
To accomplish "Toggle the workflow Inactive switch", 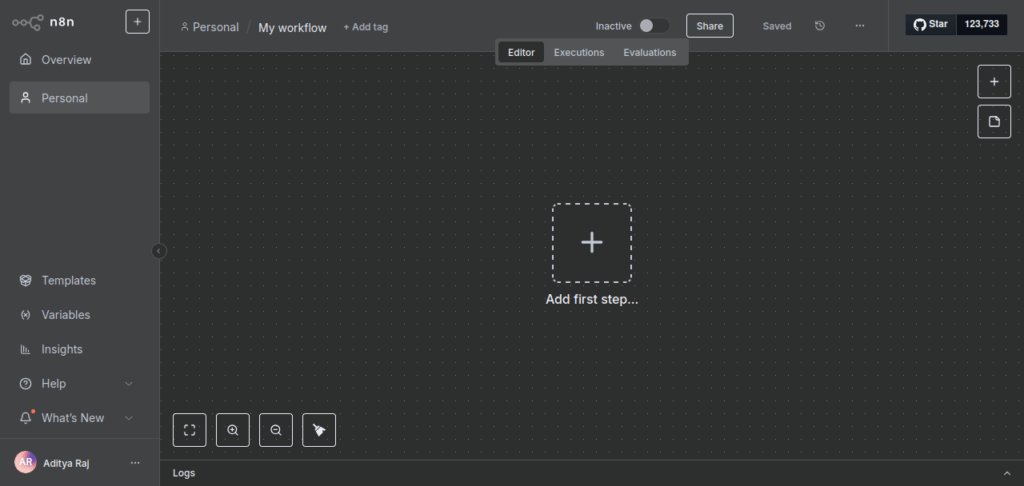I will point(654,26).
